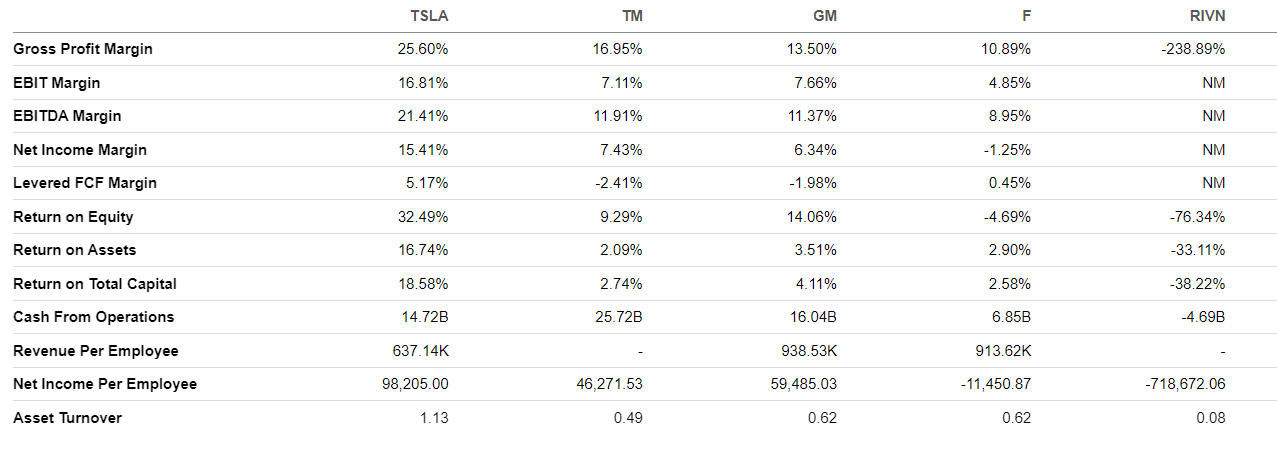Select the Revenue Per Employee label
Image resolution: width=1277 pixels, height=449 pixels.
(x=96, y=351)
